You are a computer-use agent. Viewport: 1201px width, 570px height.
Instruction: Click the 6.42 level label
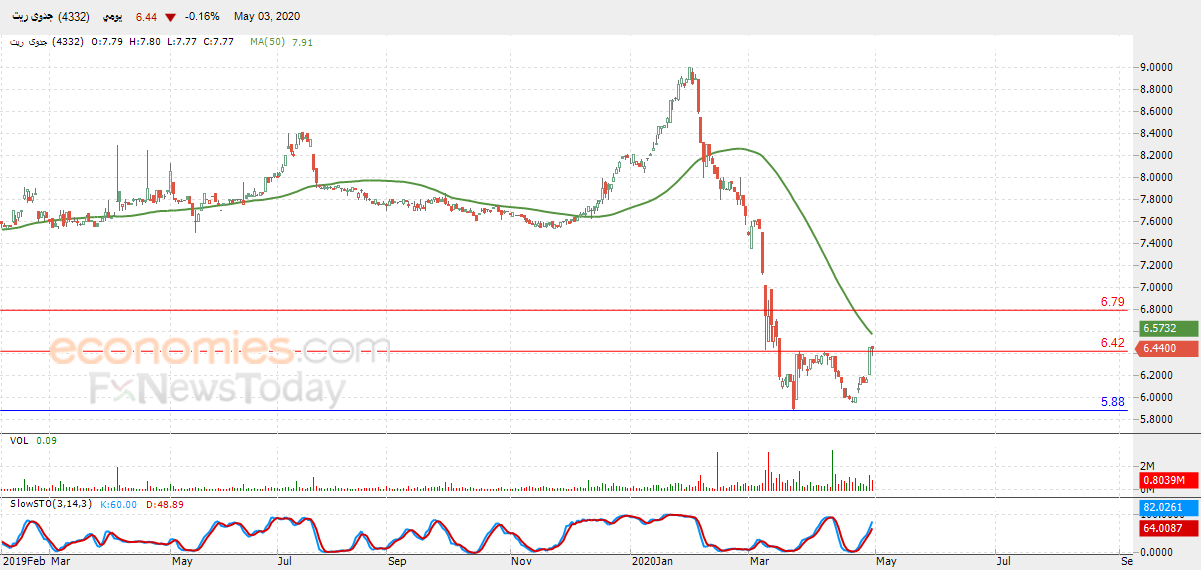[1112, 343]
